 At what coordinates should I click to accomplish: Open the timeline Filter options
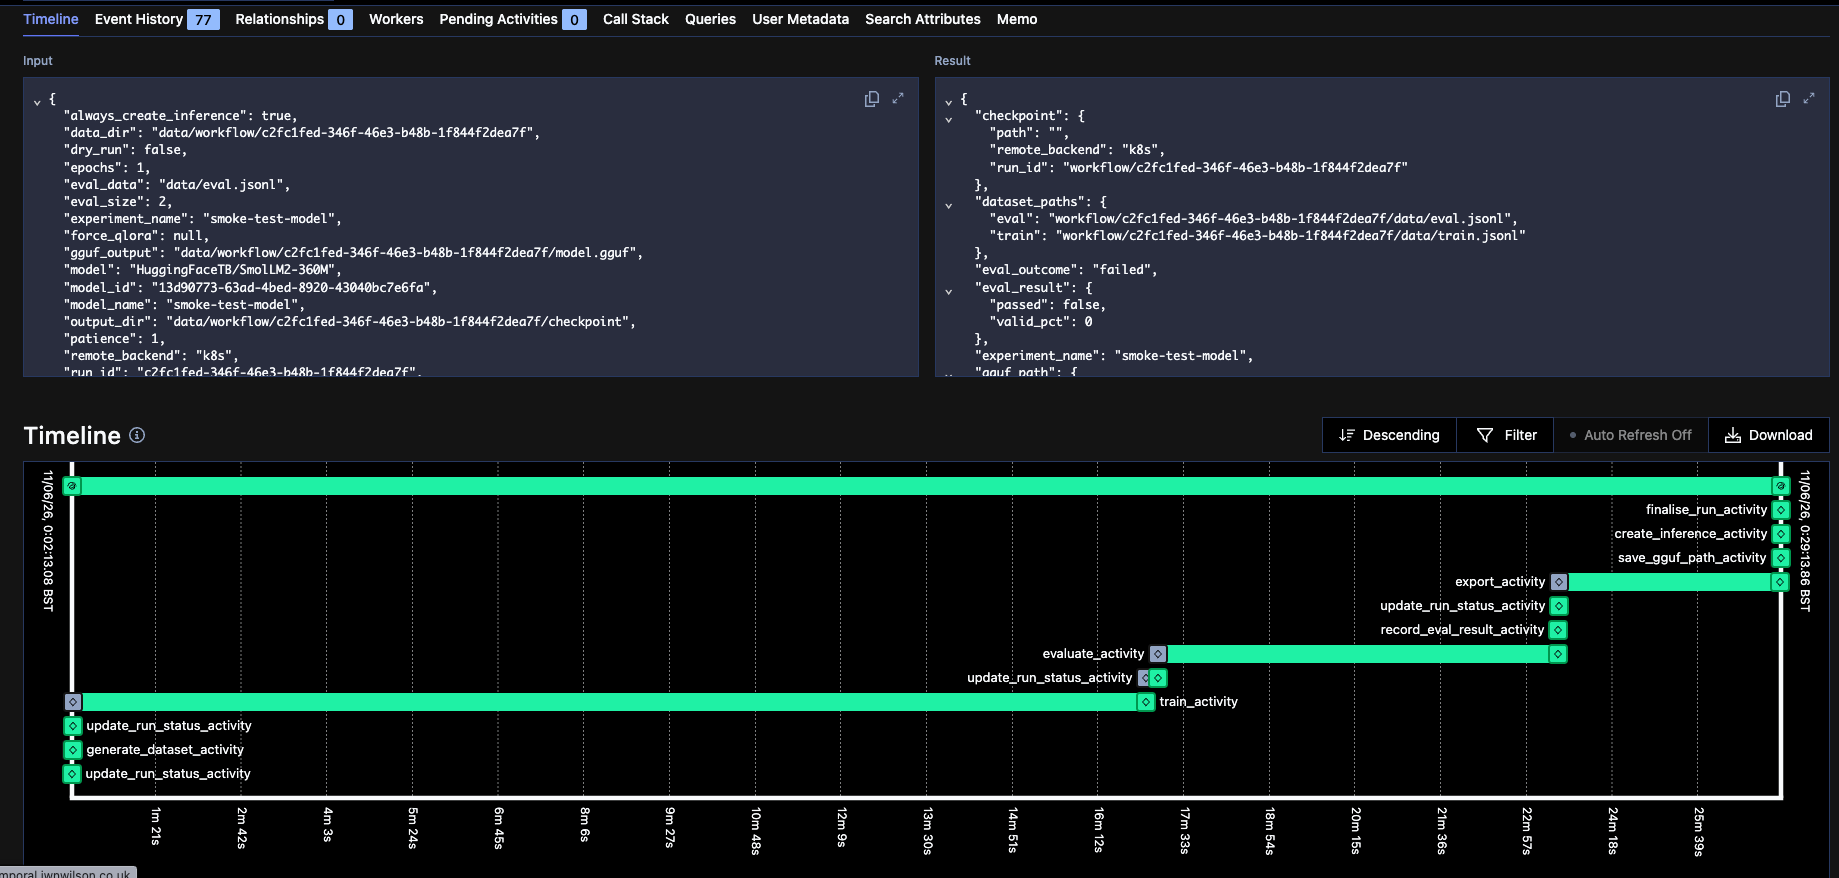pyautogui.click(x=1506, y=435)
